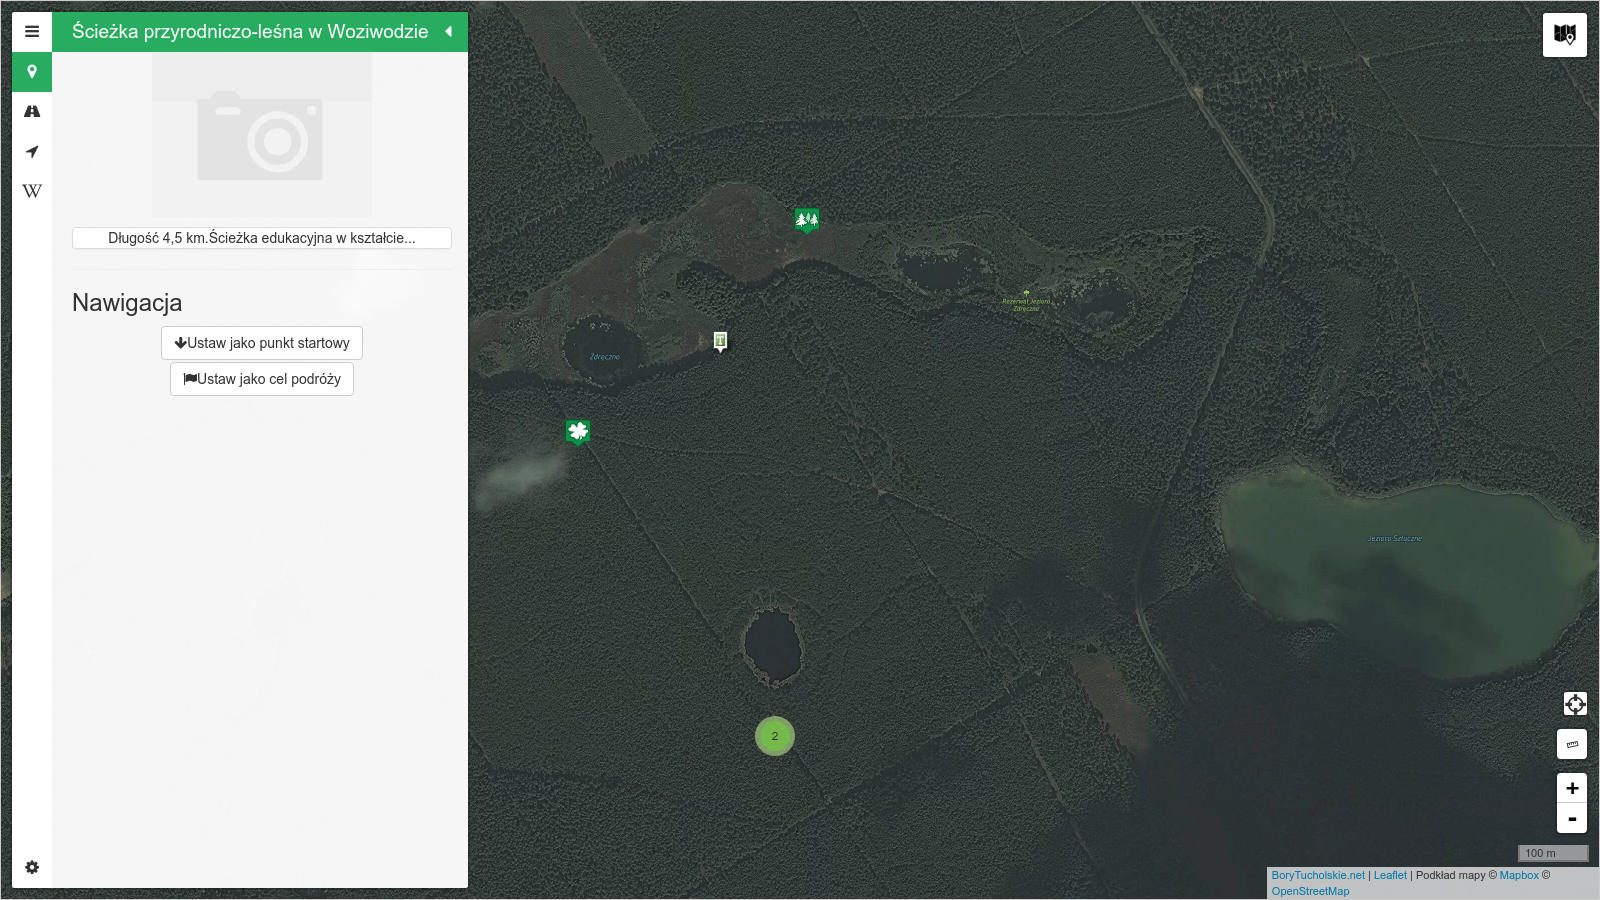Image resolution: width=1600 pixels, height=900 pixels.
Task: Open the Wikipedia sidebar tab
Action: point(32,191)
